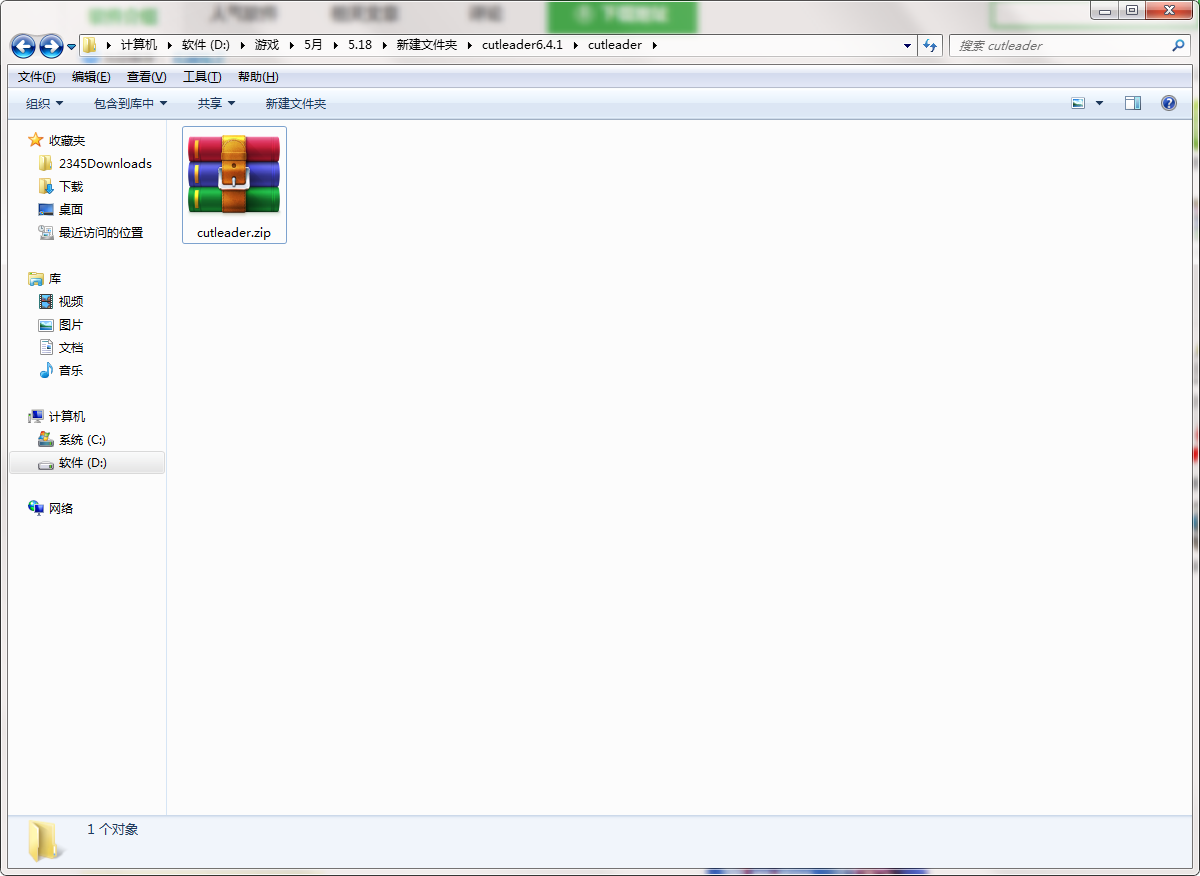Open 软件 (D:) drive in navigation pane

point(83,462)
